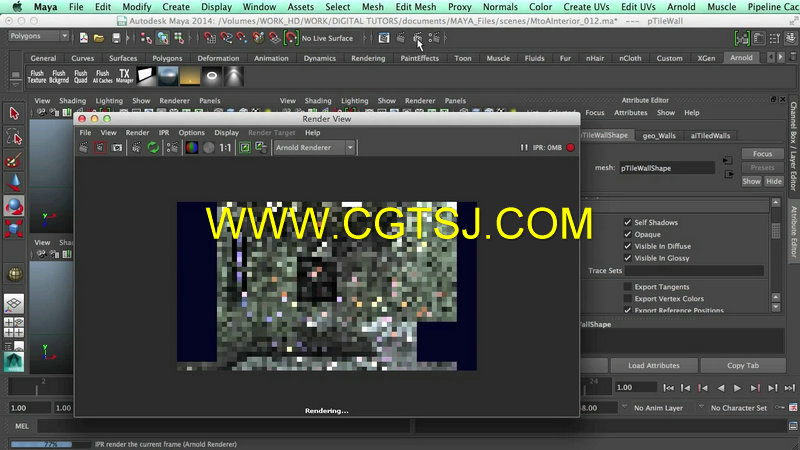Expand shelf options menu arrow at left
This screenshot has height=450, width=800.
click(15, 83)
